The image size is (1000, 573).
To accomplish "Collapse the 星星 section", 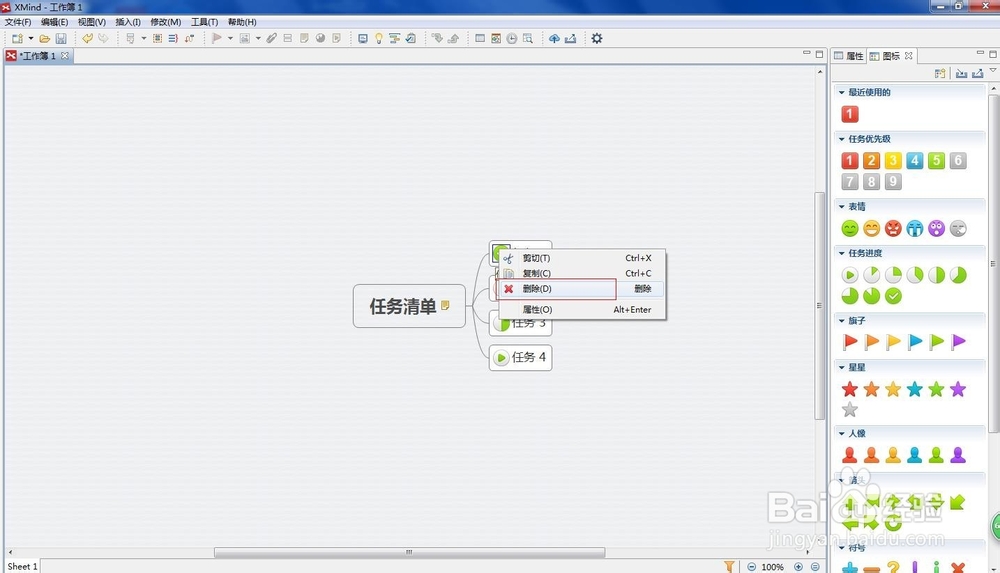I will point(841,368).
